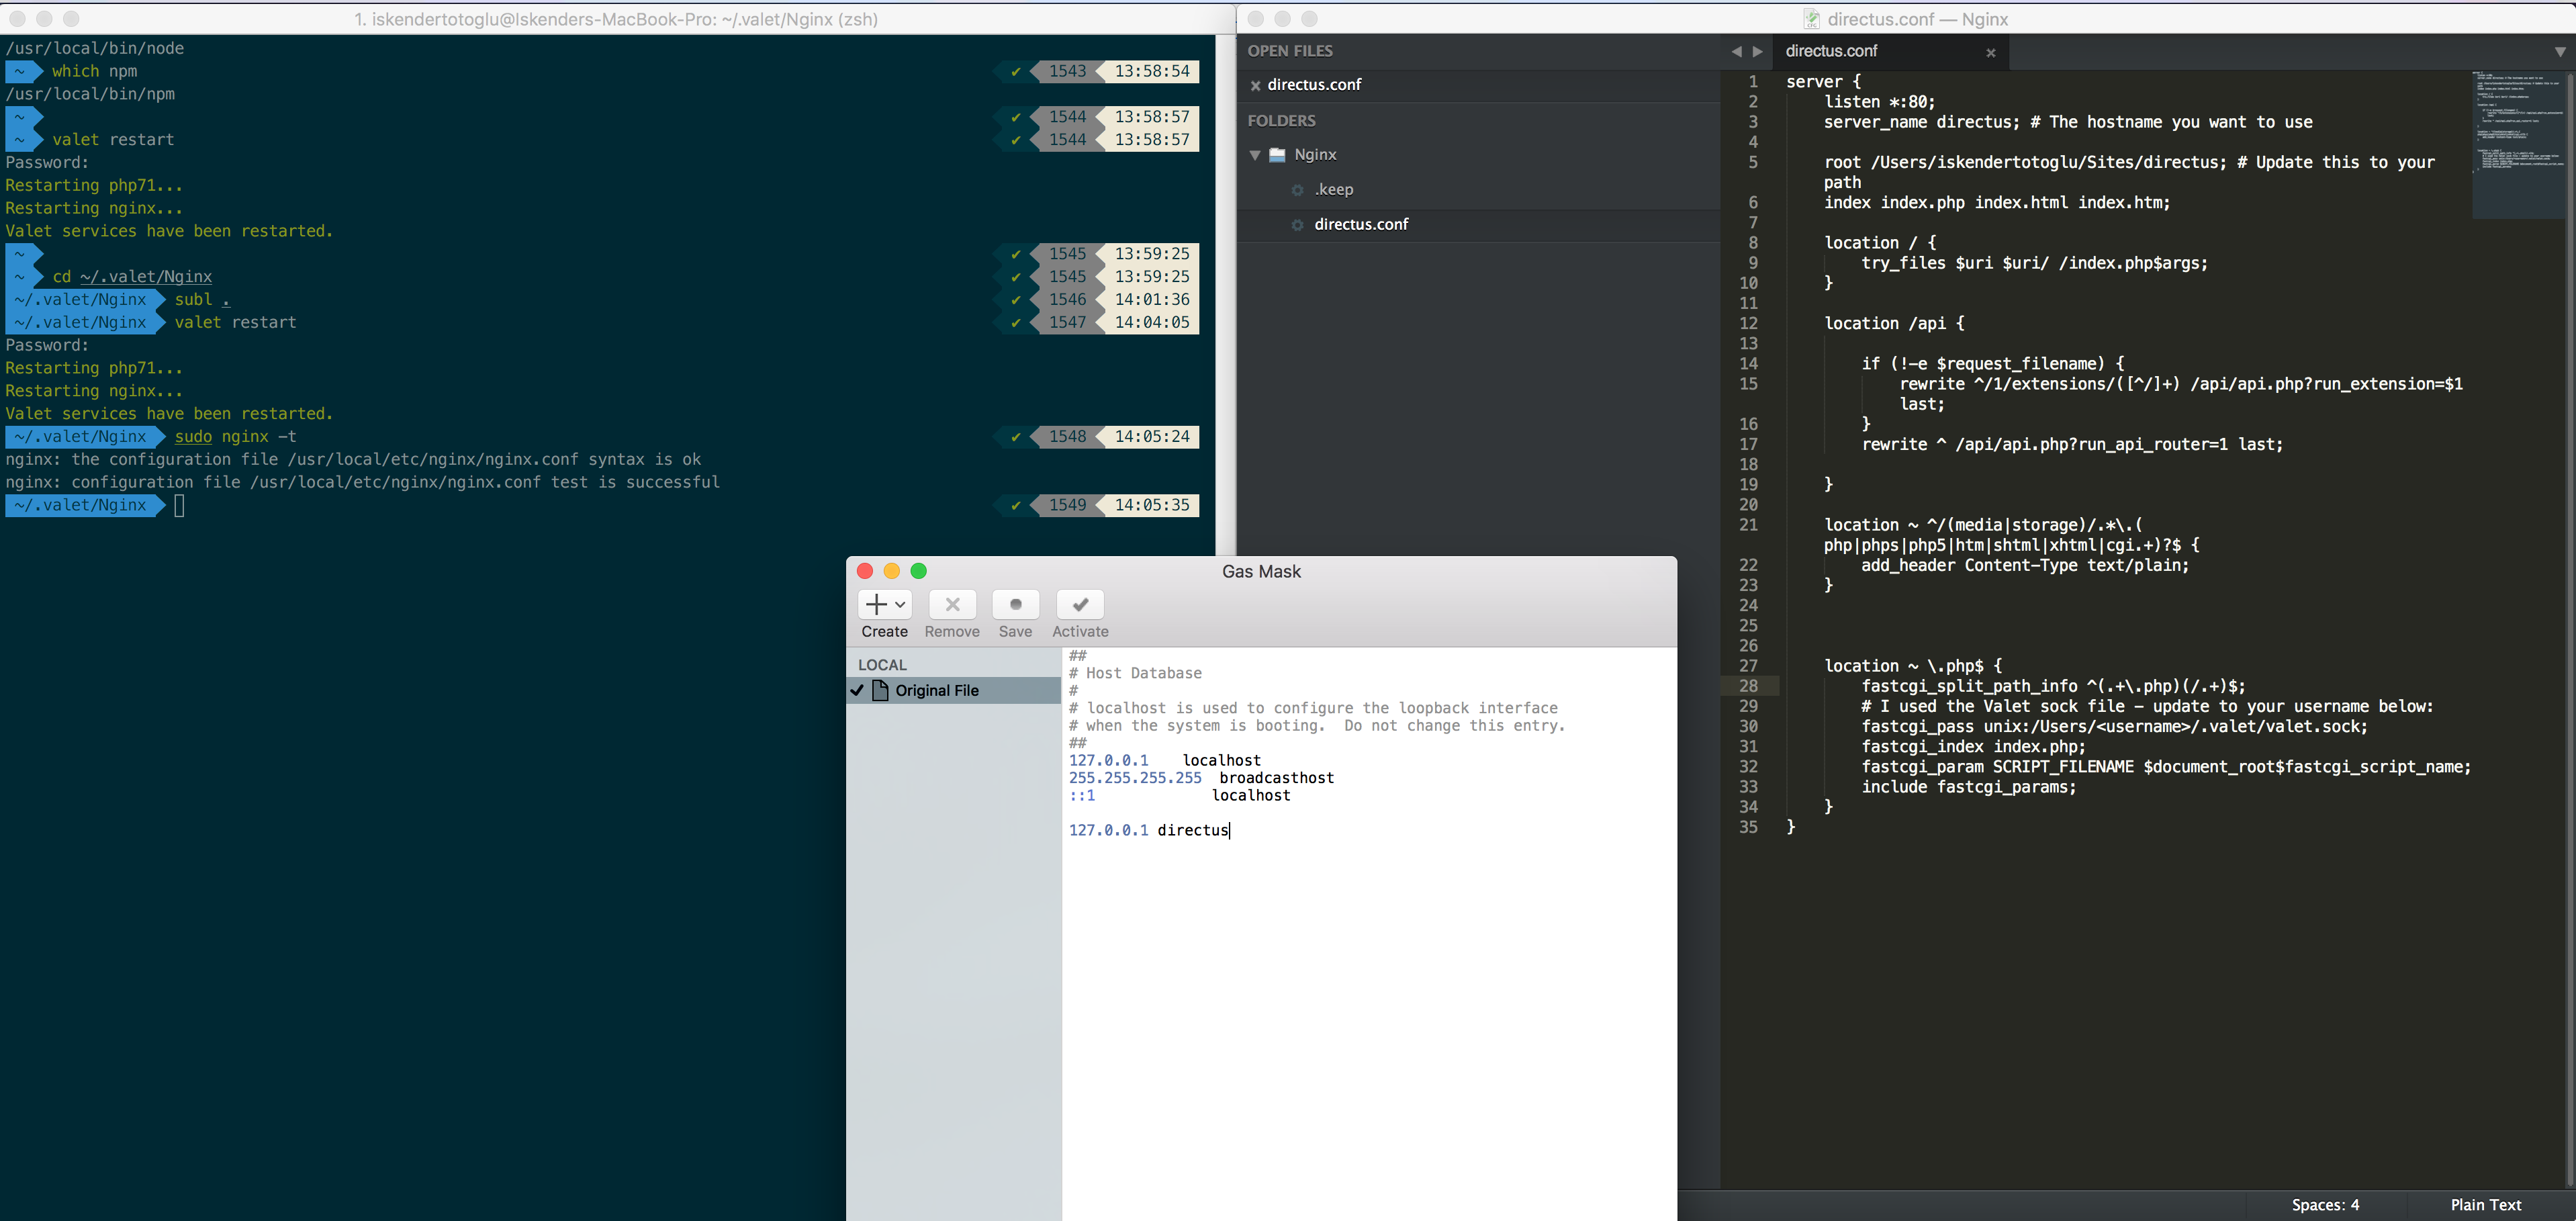Screen dimensions: 2576x1221
Task: Click the gear icon beside directus.conf in FOLDERS
Action: point(1297,225)
